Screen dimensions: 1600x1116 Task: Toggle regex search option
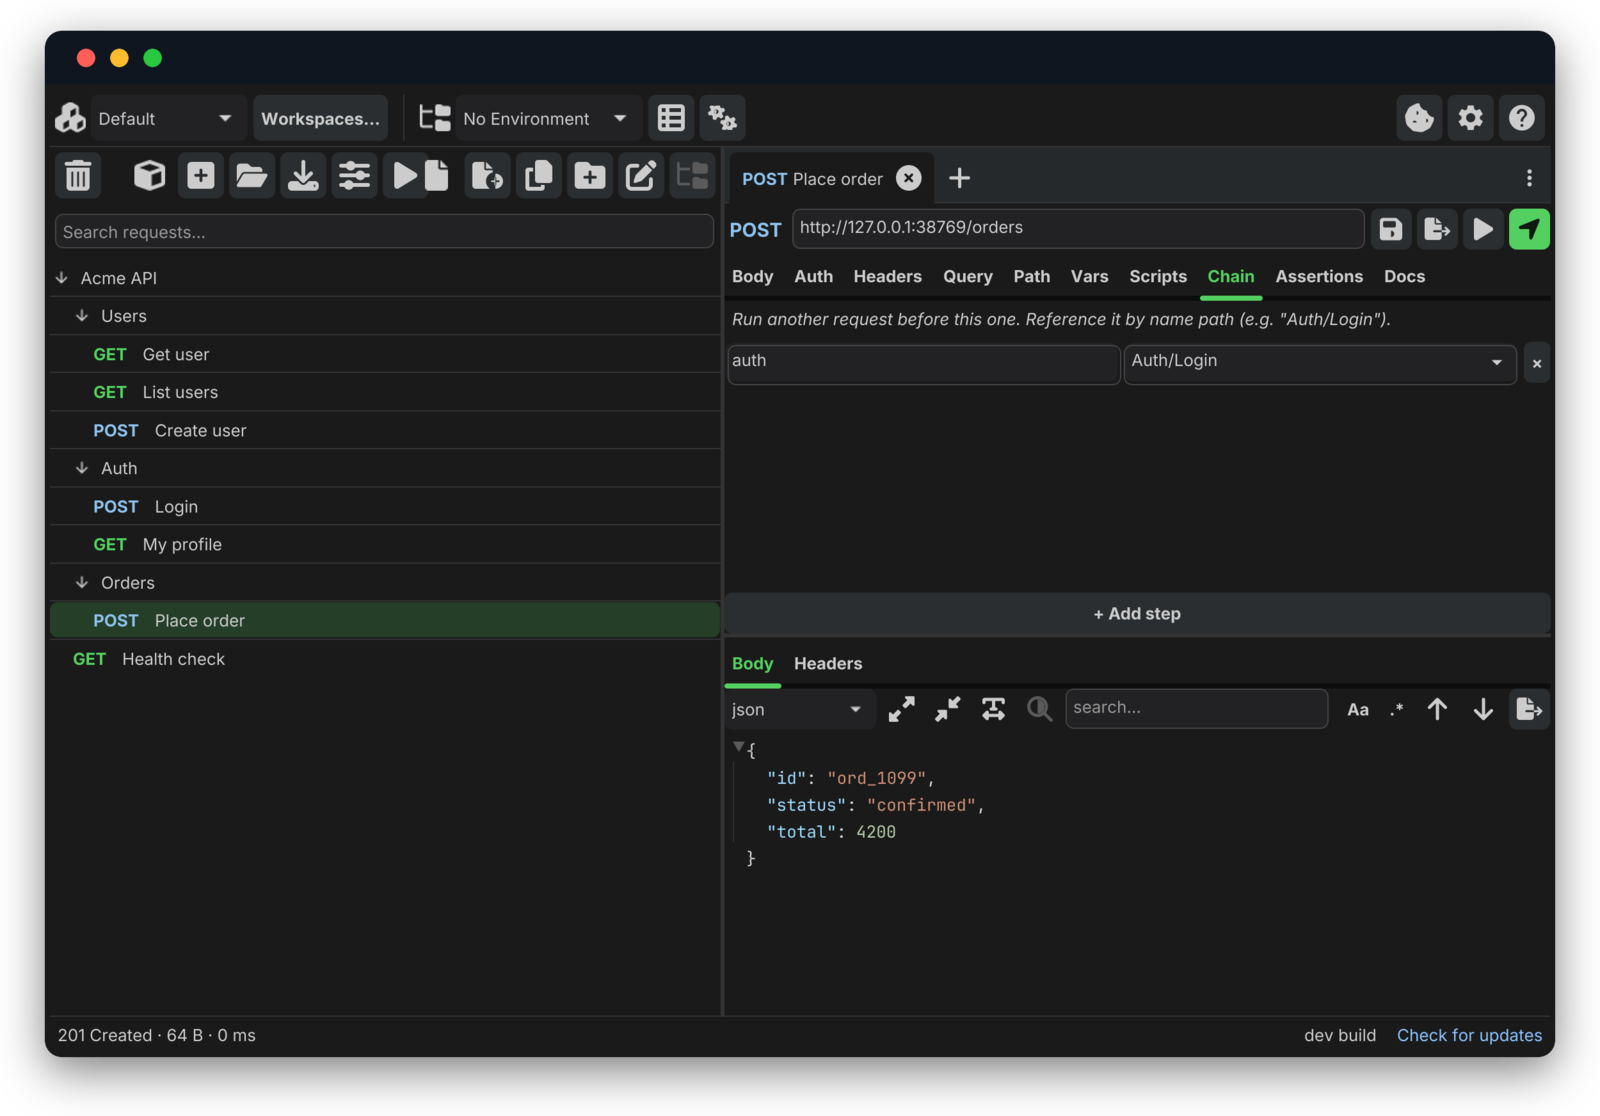tap(1397, 709)
